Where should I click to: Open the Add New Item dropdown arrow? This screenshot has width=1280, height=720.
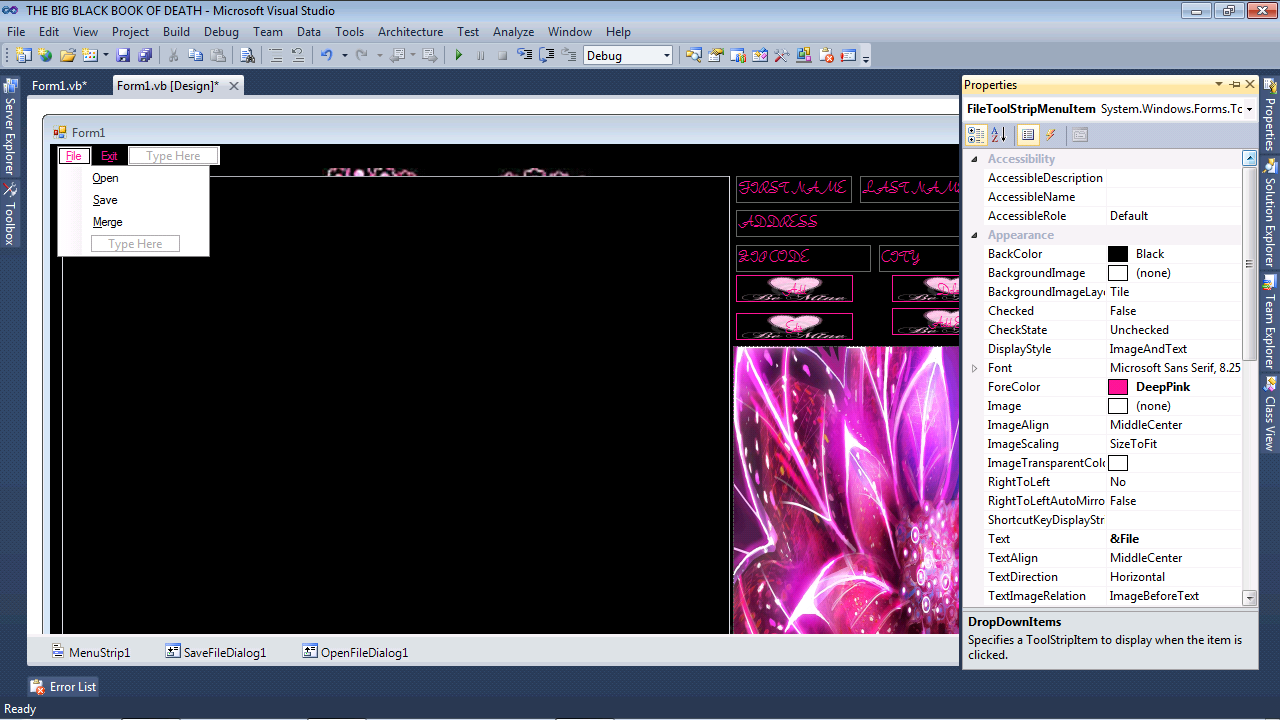click(105, 56)
